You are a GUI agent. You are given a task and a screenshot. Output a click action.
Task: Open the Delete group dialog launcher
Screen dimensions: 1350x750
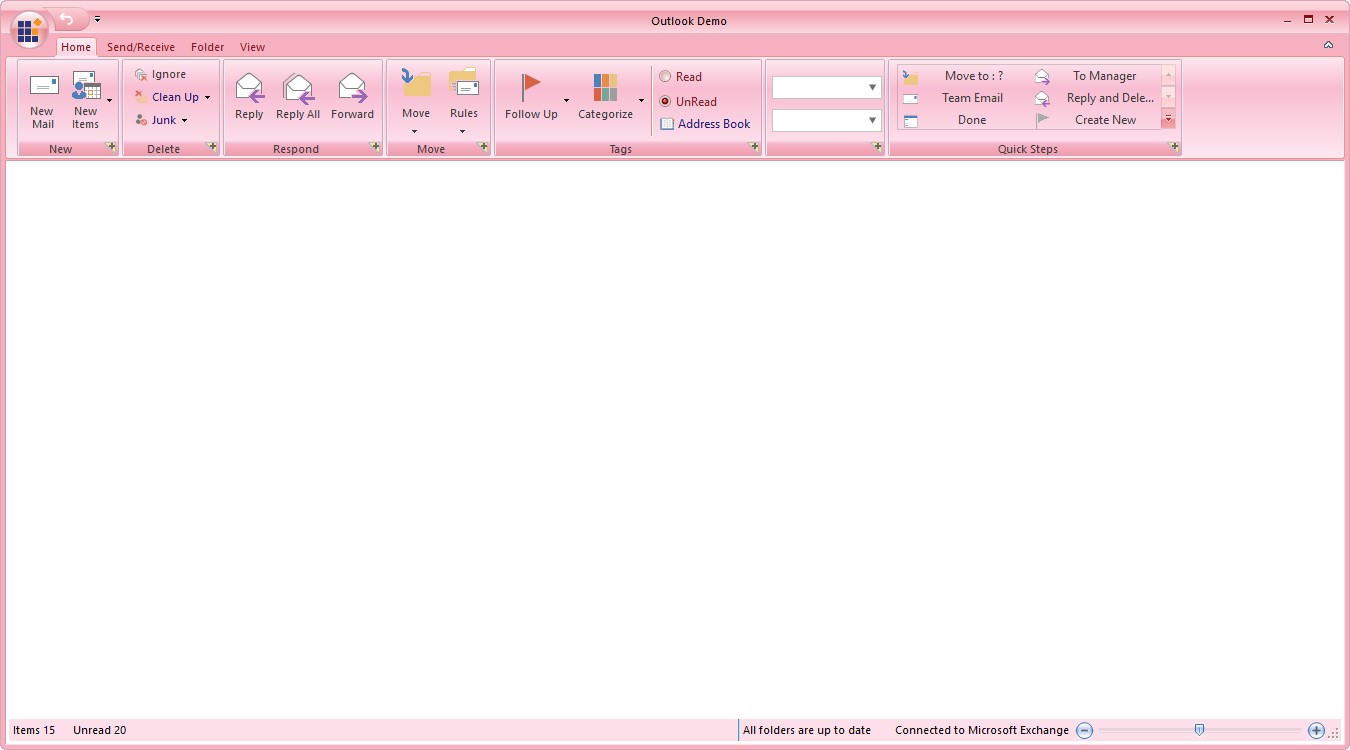[x=212, y=147]
